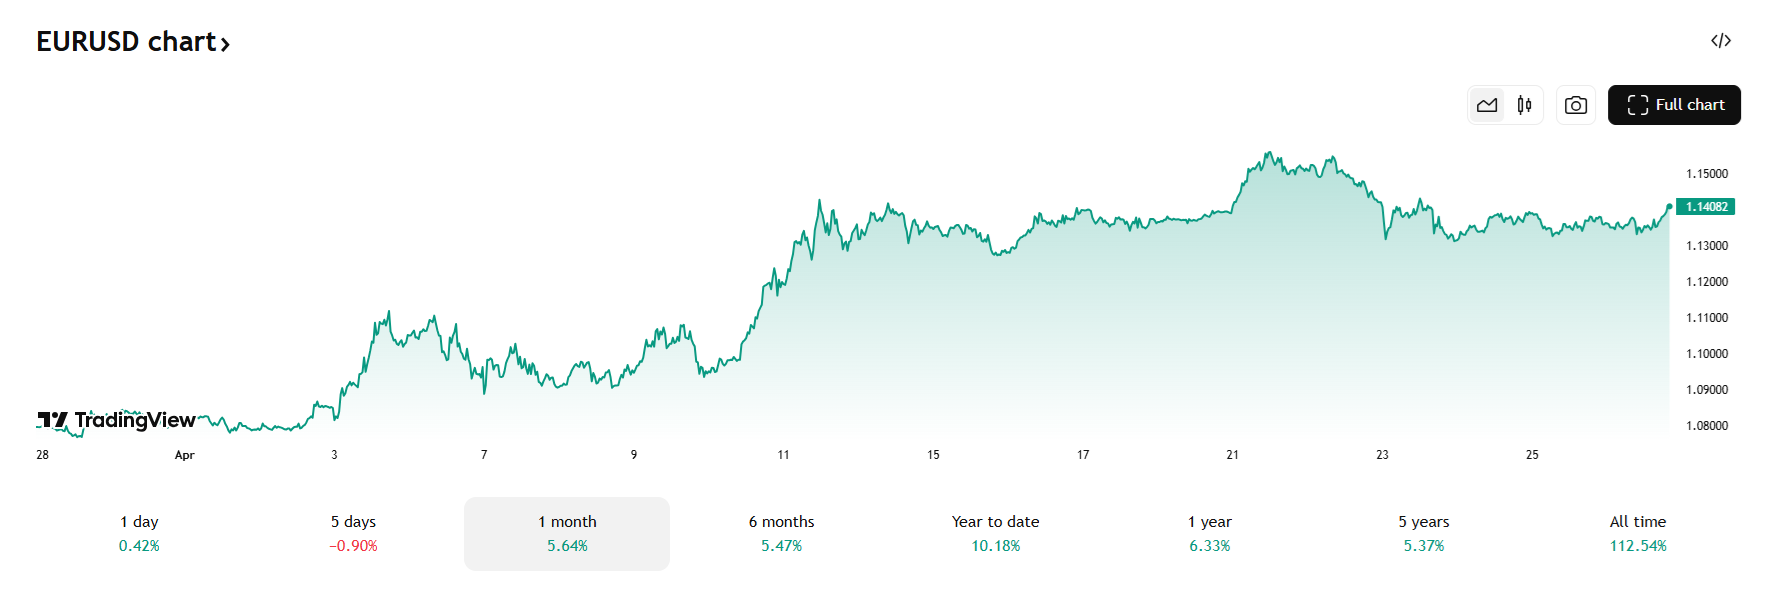
Task: Click the 21 date marker on axis
Action: [x=1232, y=455]
